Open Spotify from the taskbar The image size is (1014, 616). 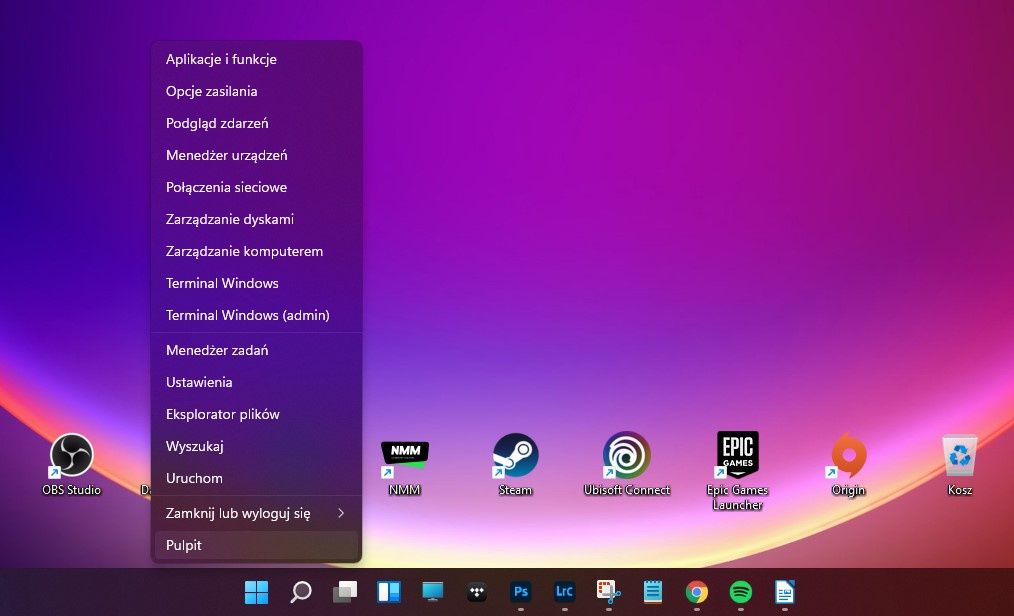pos(740,592)
